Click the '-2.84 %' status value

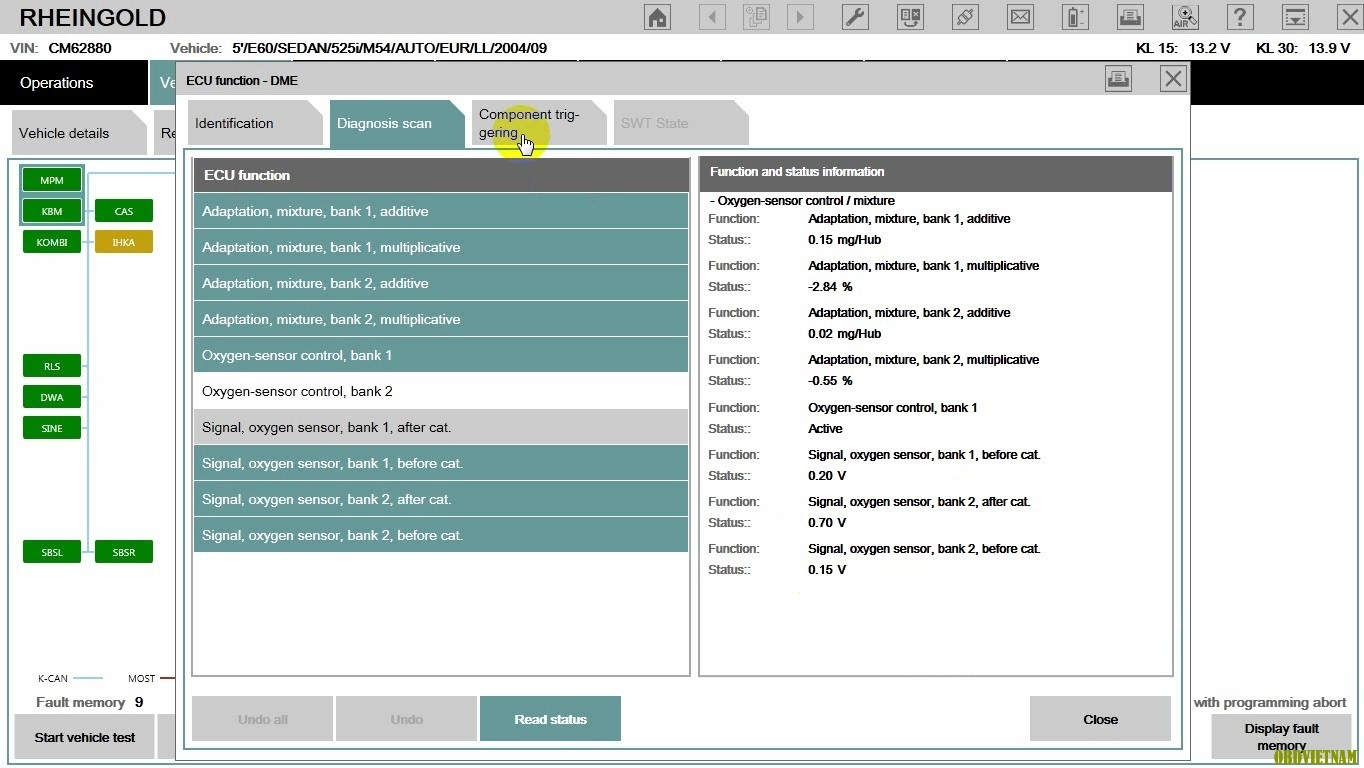click(830, 287)
